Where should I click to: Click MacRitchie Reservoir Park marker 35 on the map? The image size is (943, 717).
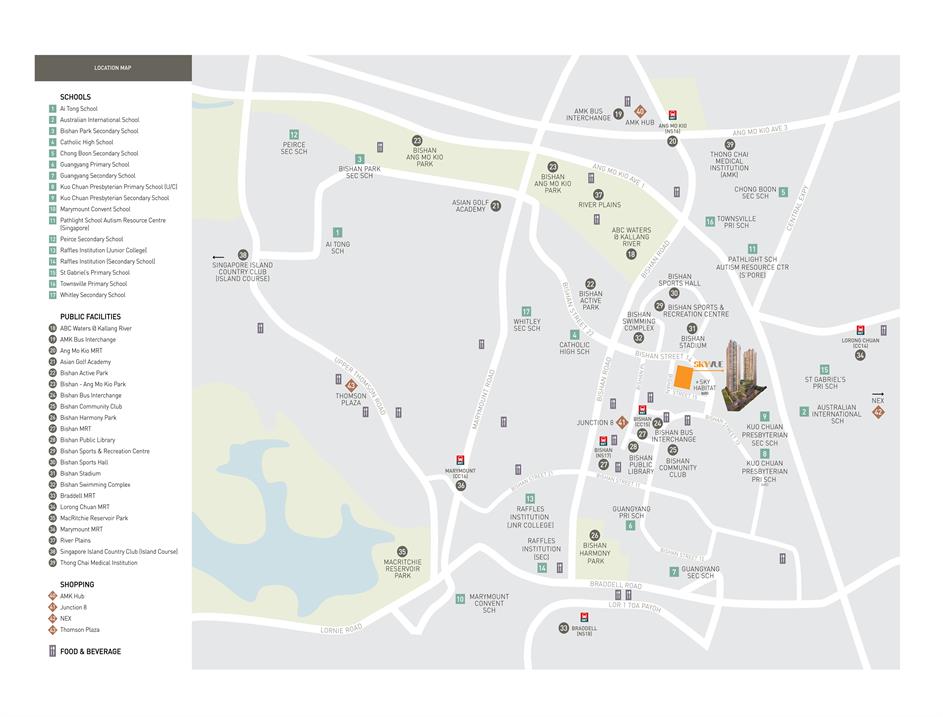coord(402,551)
